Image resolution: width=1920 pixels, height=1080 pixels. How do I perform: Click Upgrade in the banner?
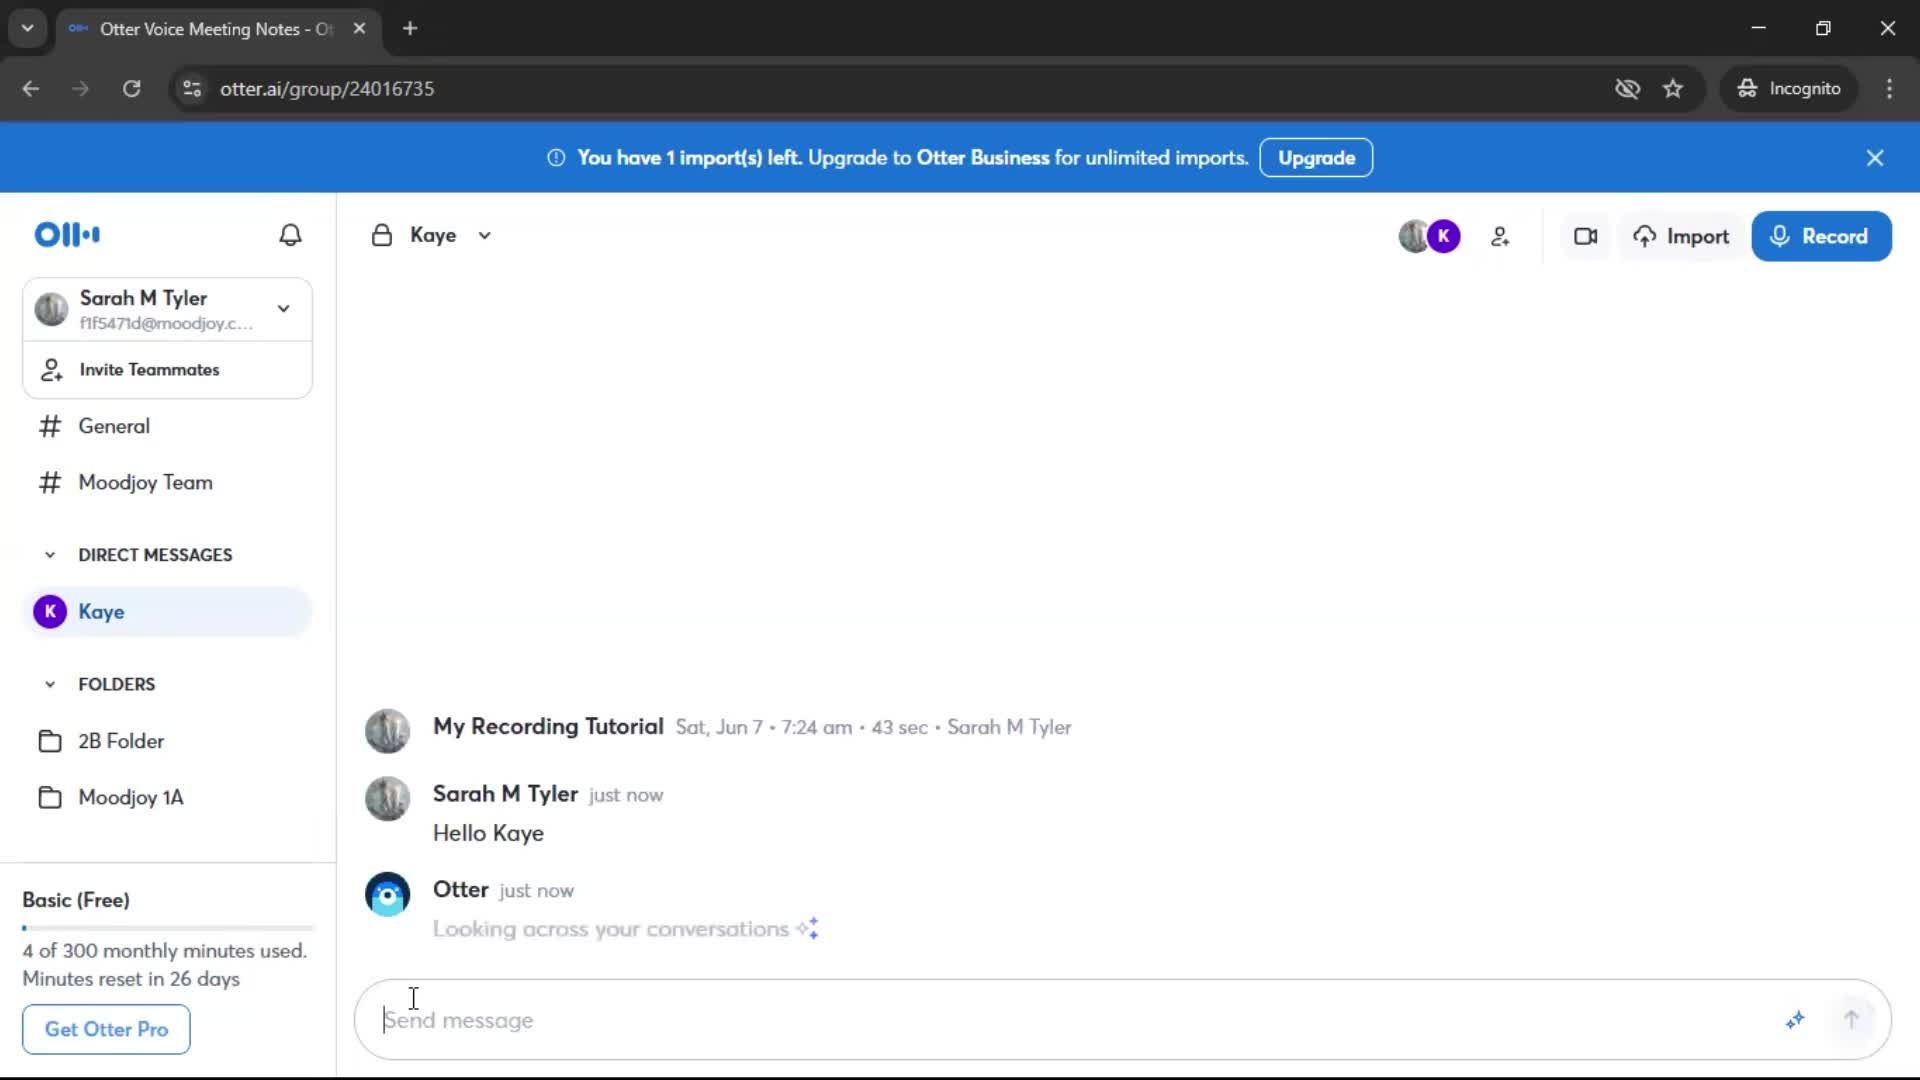[1316, 158]
